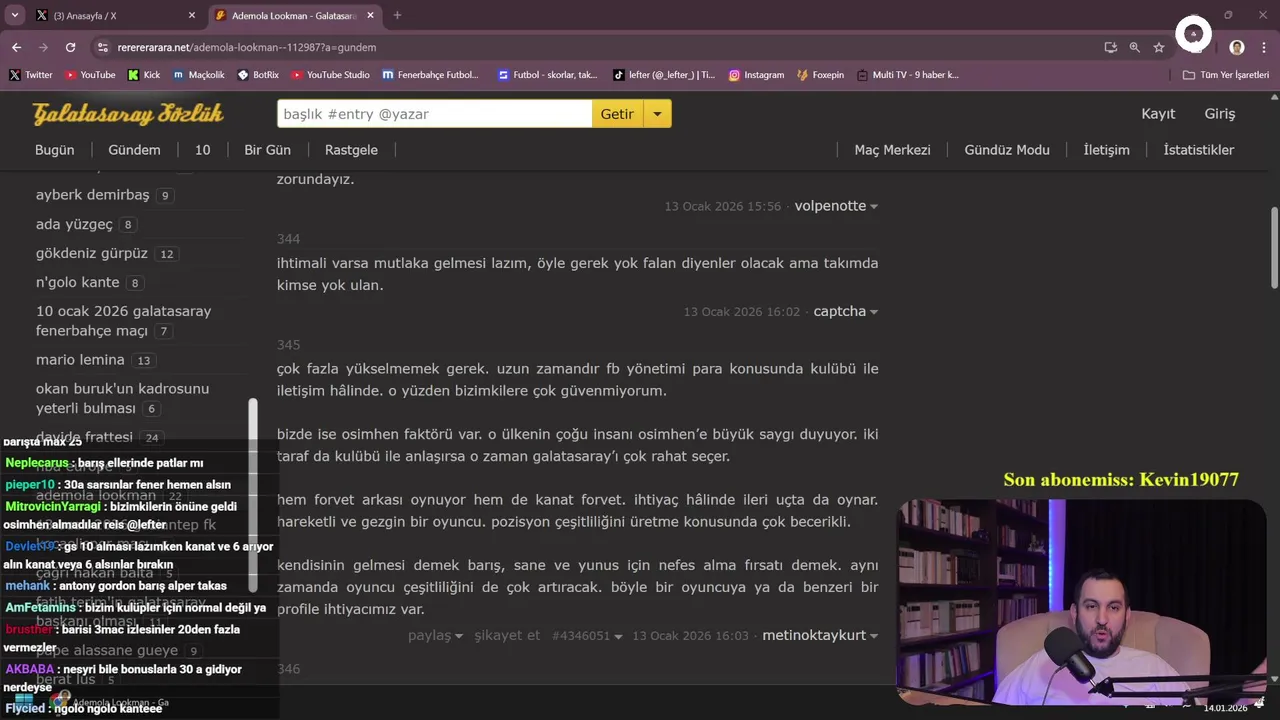Open the ayberk demirbaş topic

tap(92, 195)
